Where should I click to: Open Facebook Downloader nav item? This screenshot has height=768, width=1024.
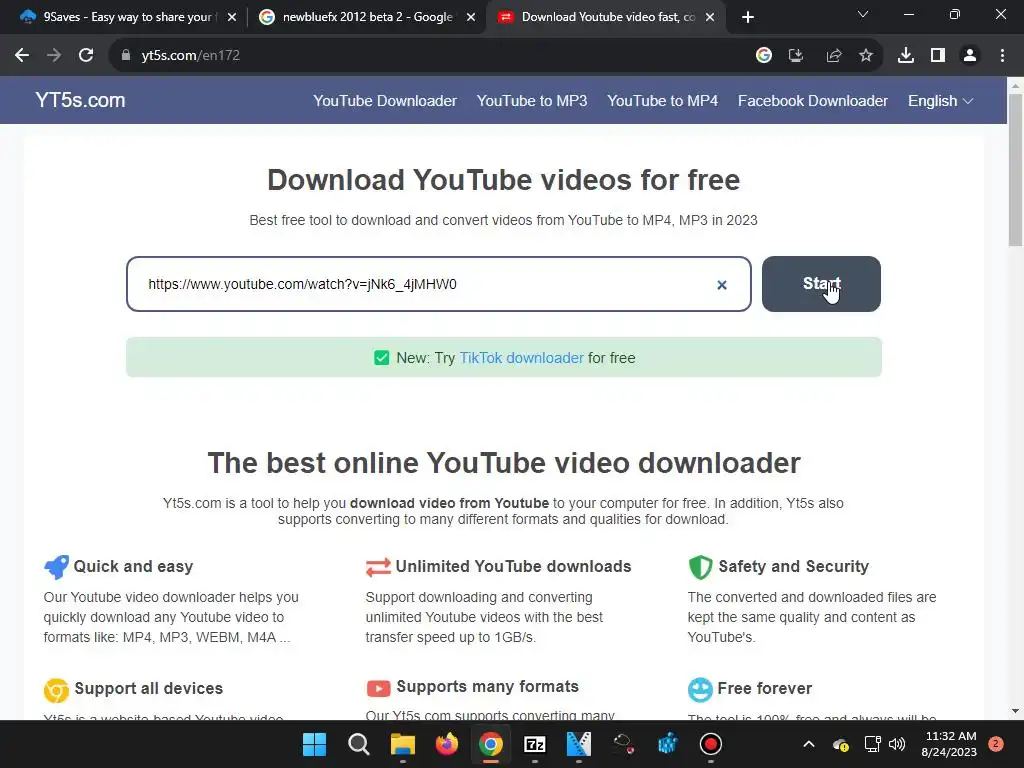pyautogui.click(x=812, y=101)
